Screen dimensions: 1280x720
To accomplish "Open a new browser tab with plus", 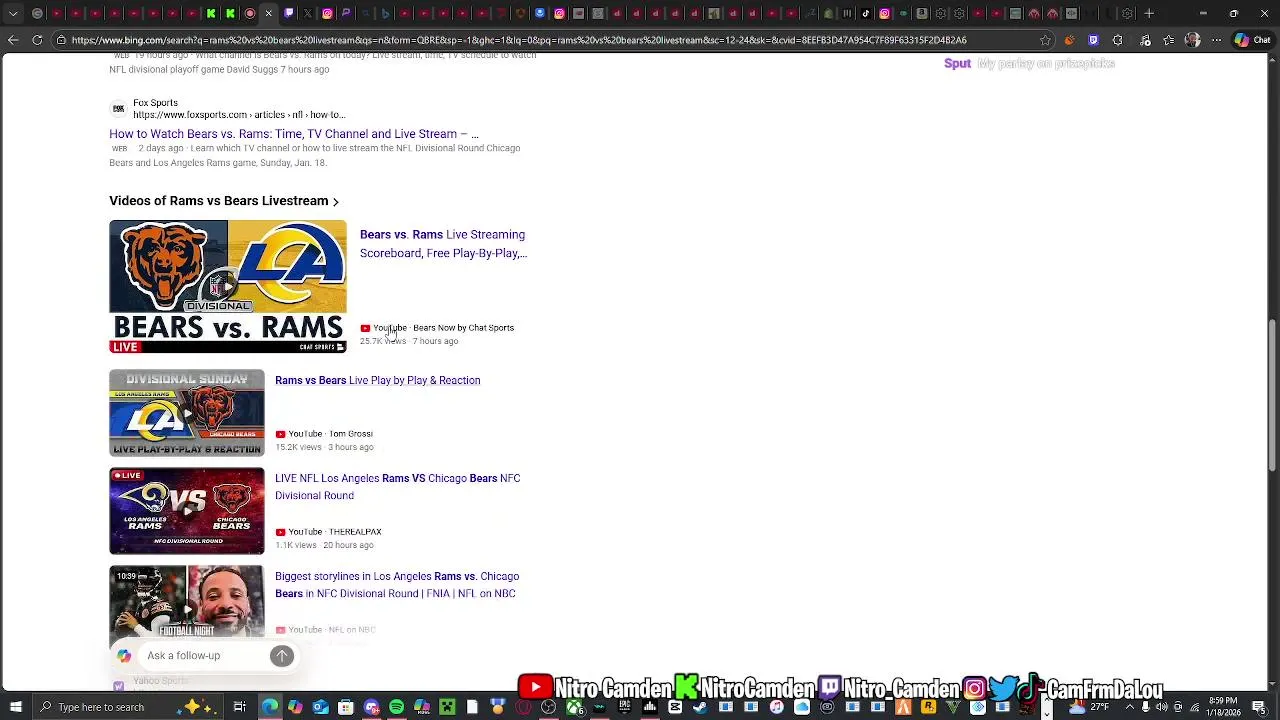I will click(1149, 13).
